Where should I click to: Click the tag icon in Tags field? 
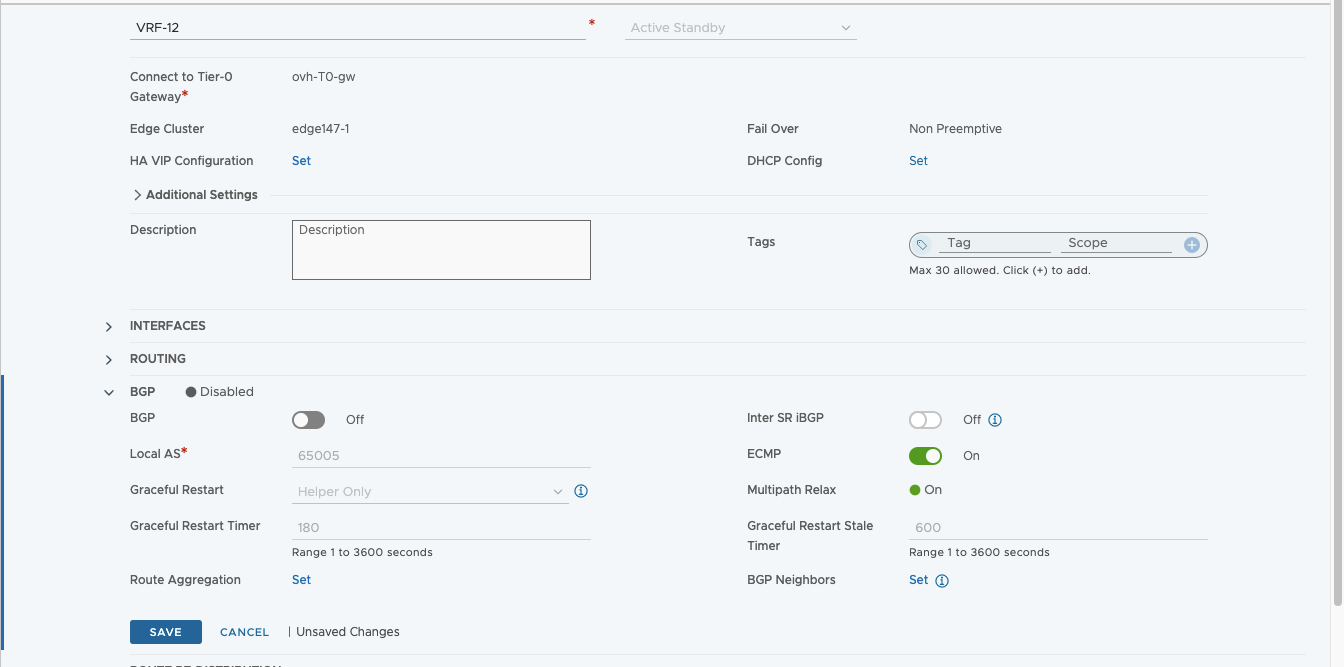pos(922,244)
